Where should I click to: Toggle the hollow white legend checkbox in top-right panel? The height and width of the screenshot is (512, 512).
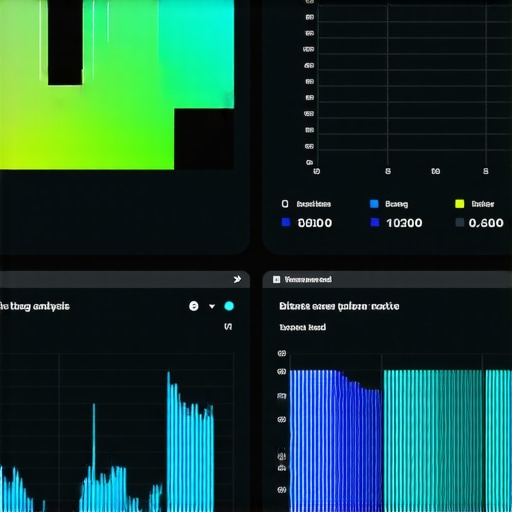285,204
